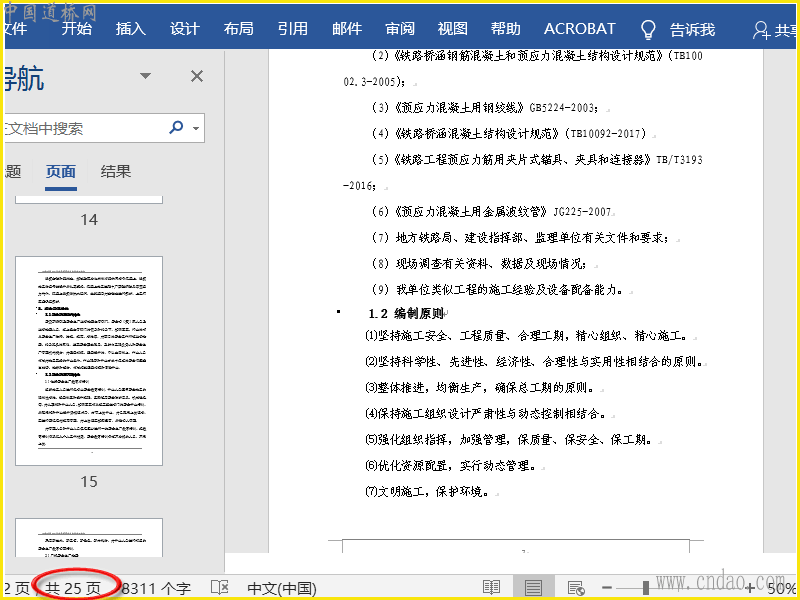Switch to Web Layout view icon
The width and height of the screenshot is (800, 600).
tap(575, 588)
